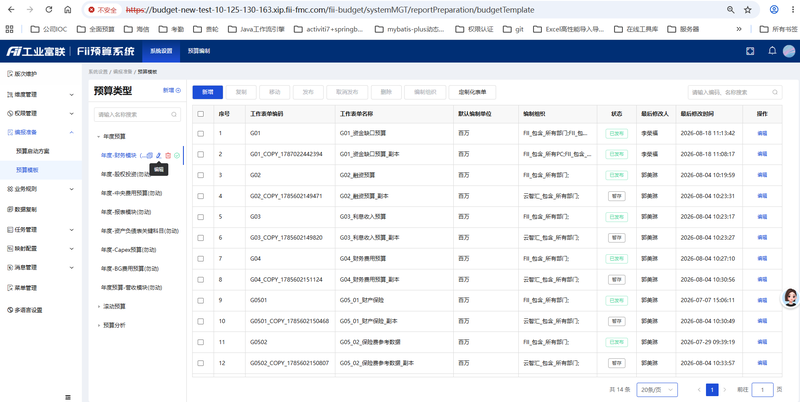Tick the select-all checkbox in the table header
This screenshot has height=402, width=800.
click(201, 114)
